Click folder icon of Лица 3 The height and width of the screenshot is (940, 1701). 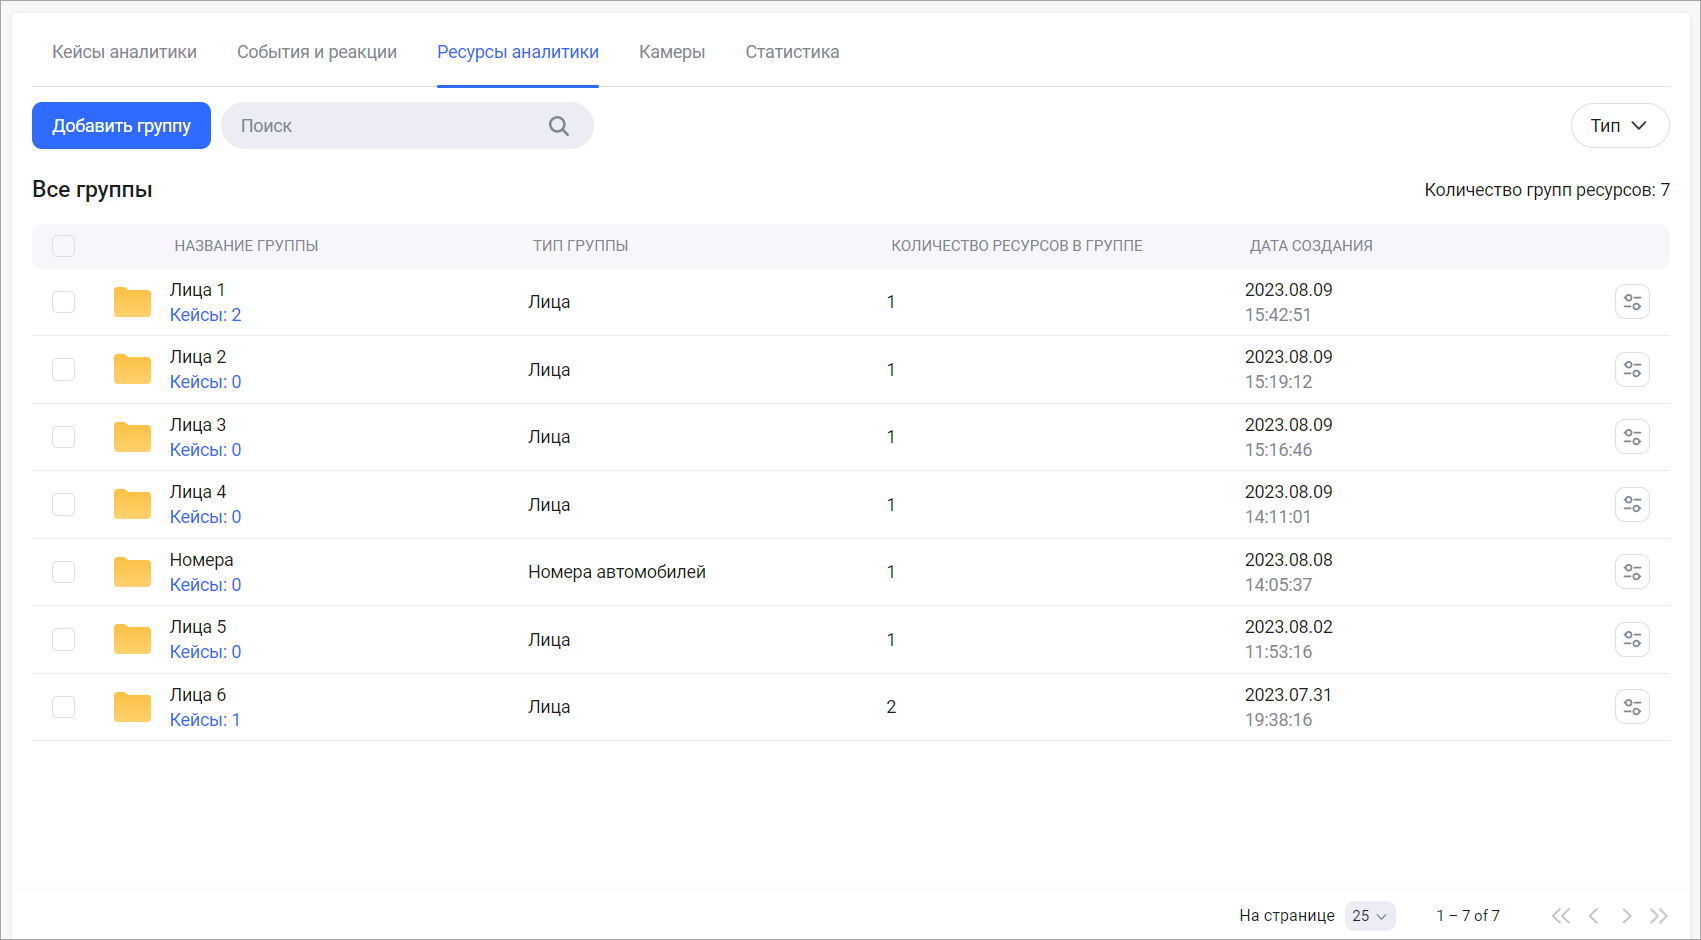point(132,437)
